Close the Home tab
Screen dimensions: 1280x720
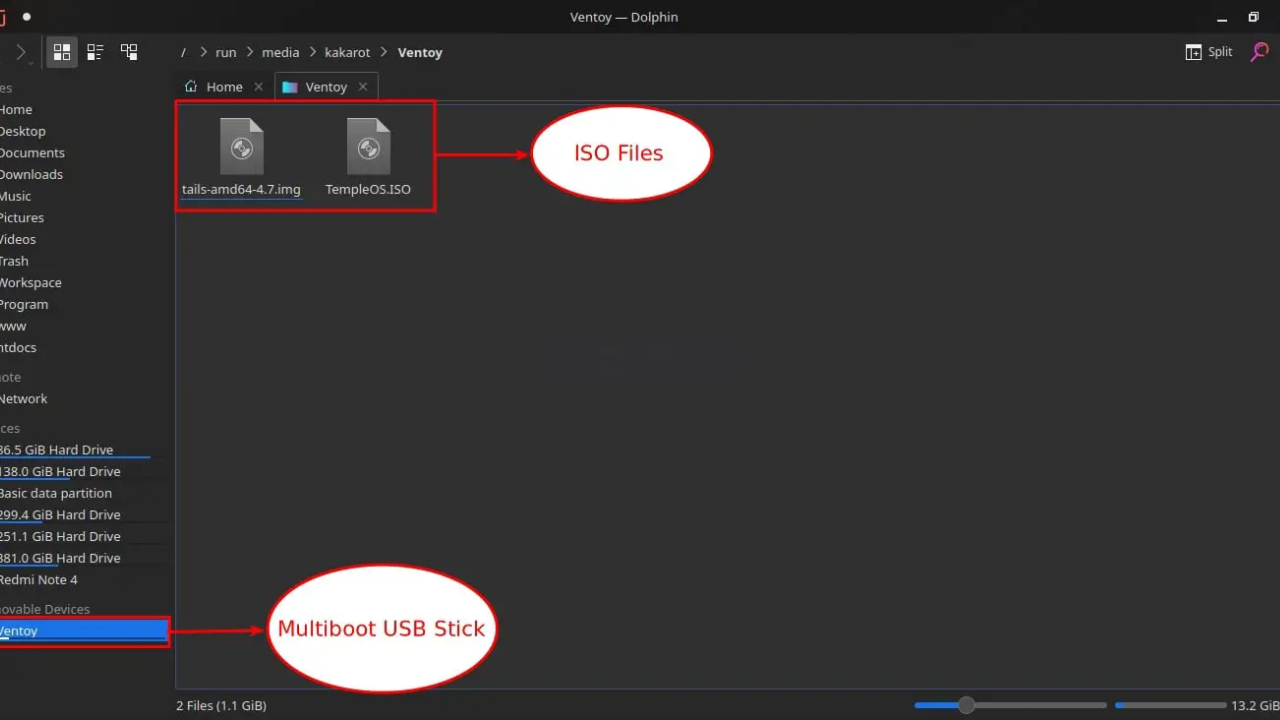point(258,87)
